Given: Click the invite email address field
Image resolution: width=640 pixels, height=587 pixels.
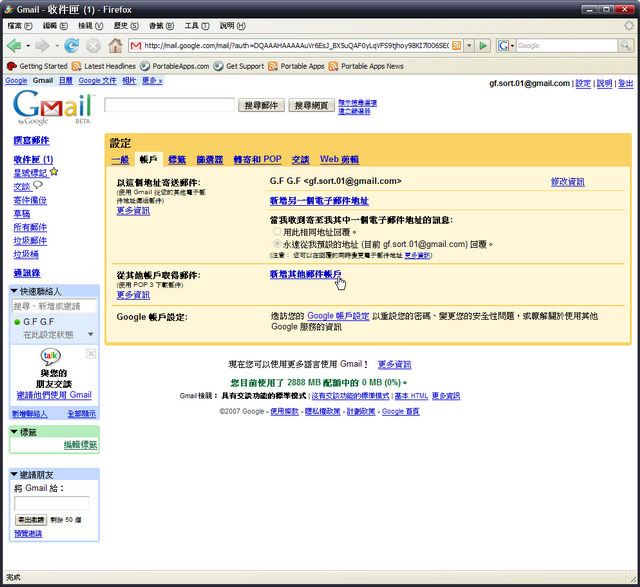Looking at the screenshot, I should pyautogui.click(x=51, y=503).
